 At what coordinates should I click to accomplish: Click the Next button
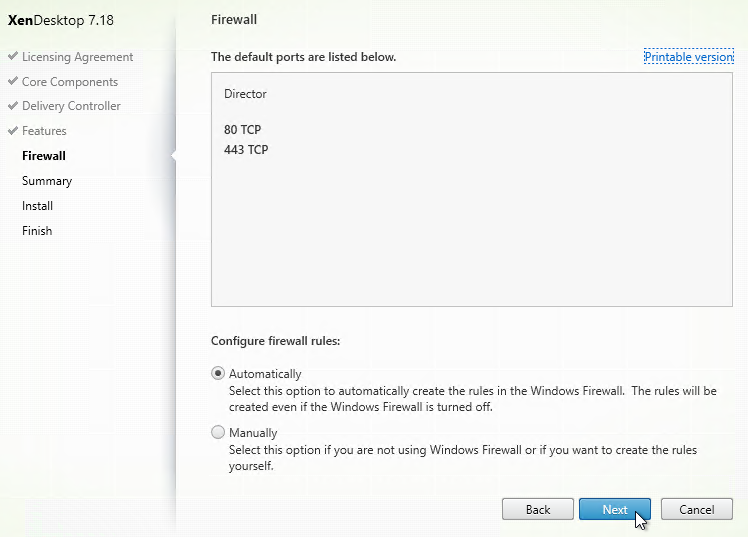(615, 509)
